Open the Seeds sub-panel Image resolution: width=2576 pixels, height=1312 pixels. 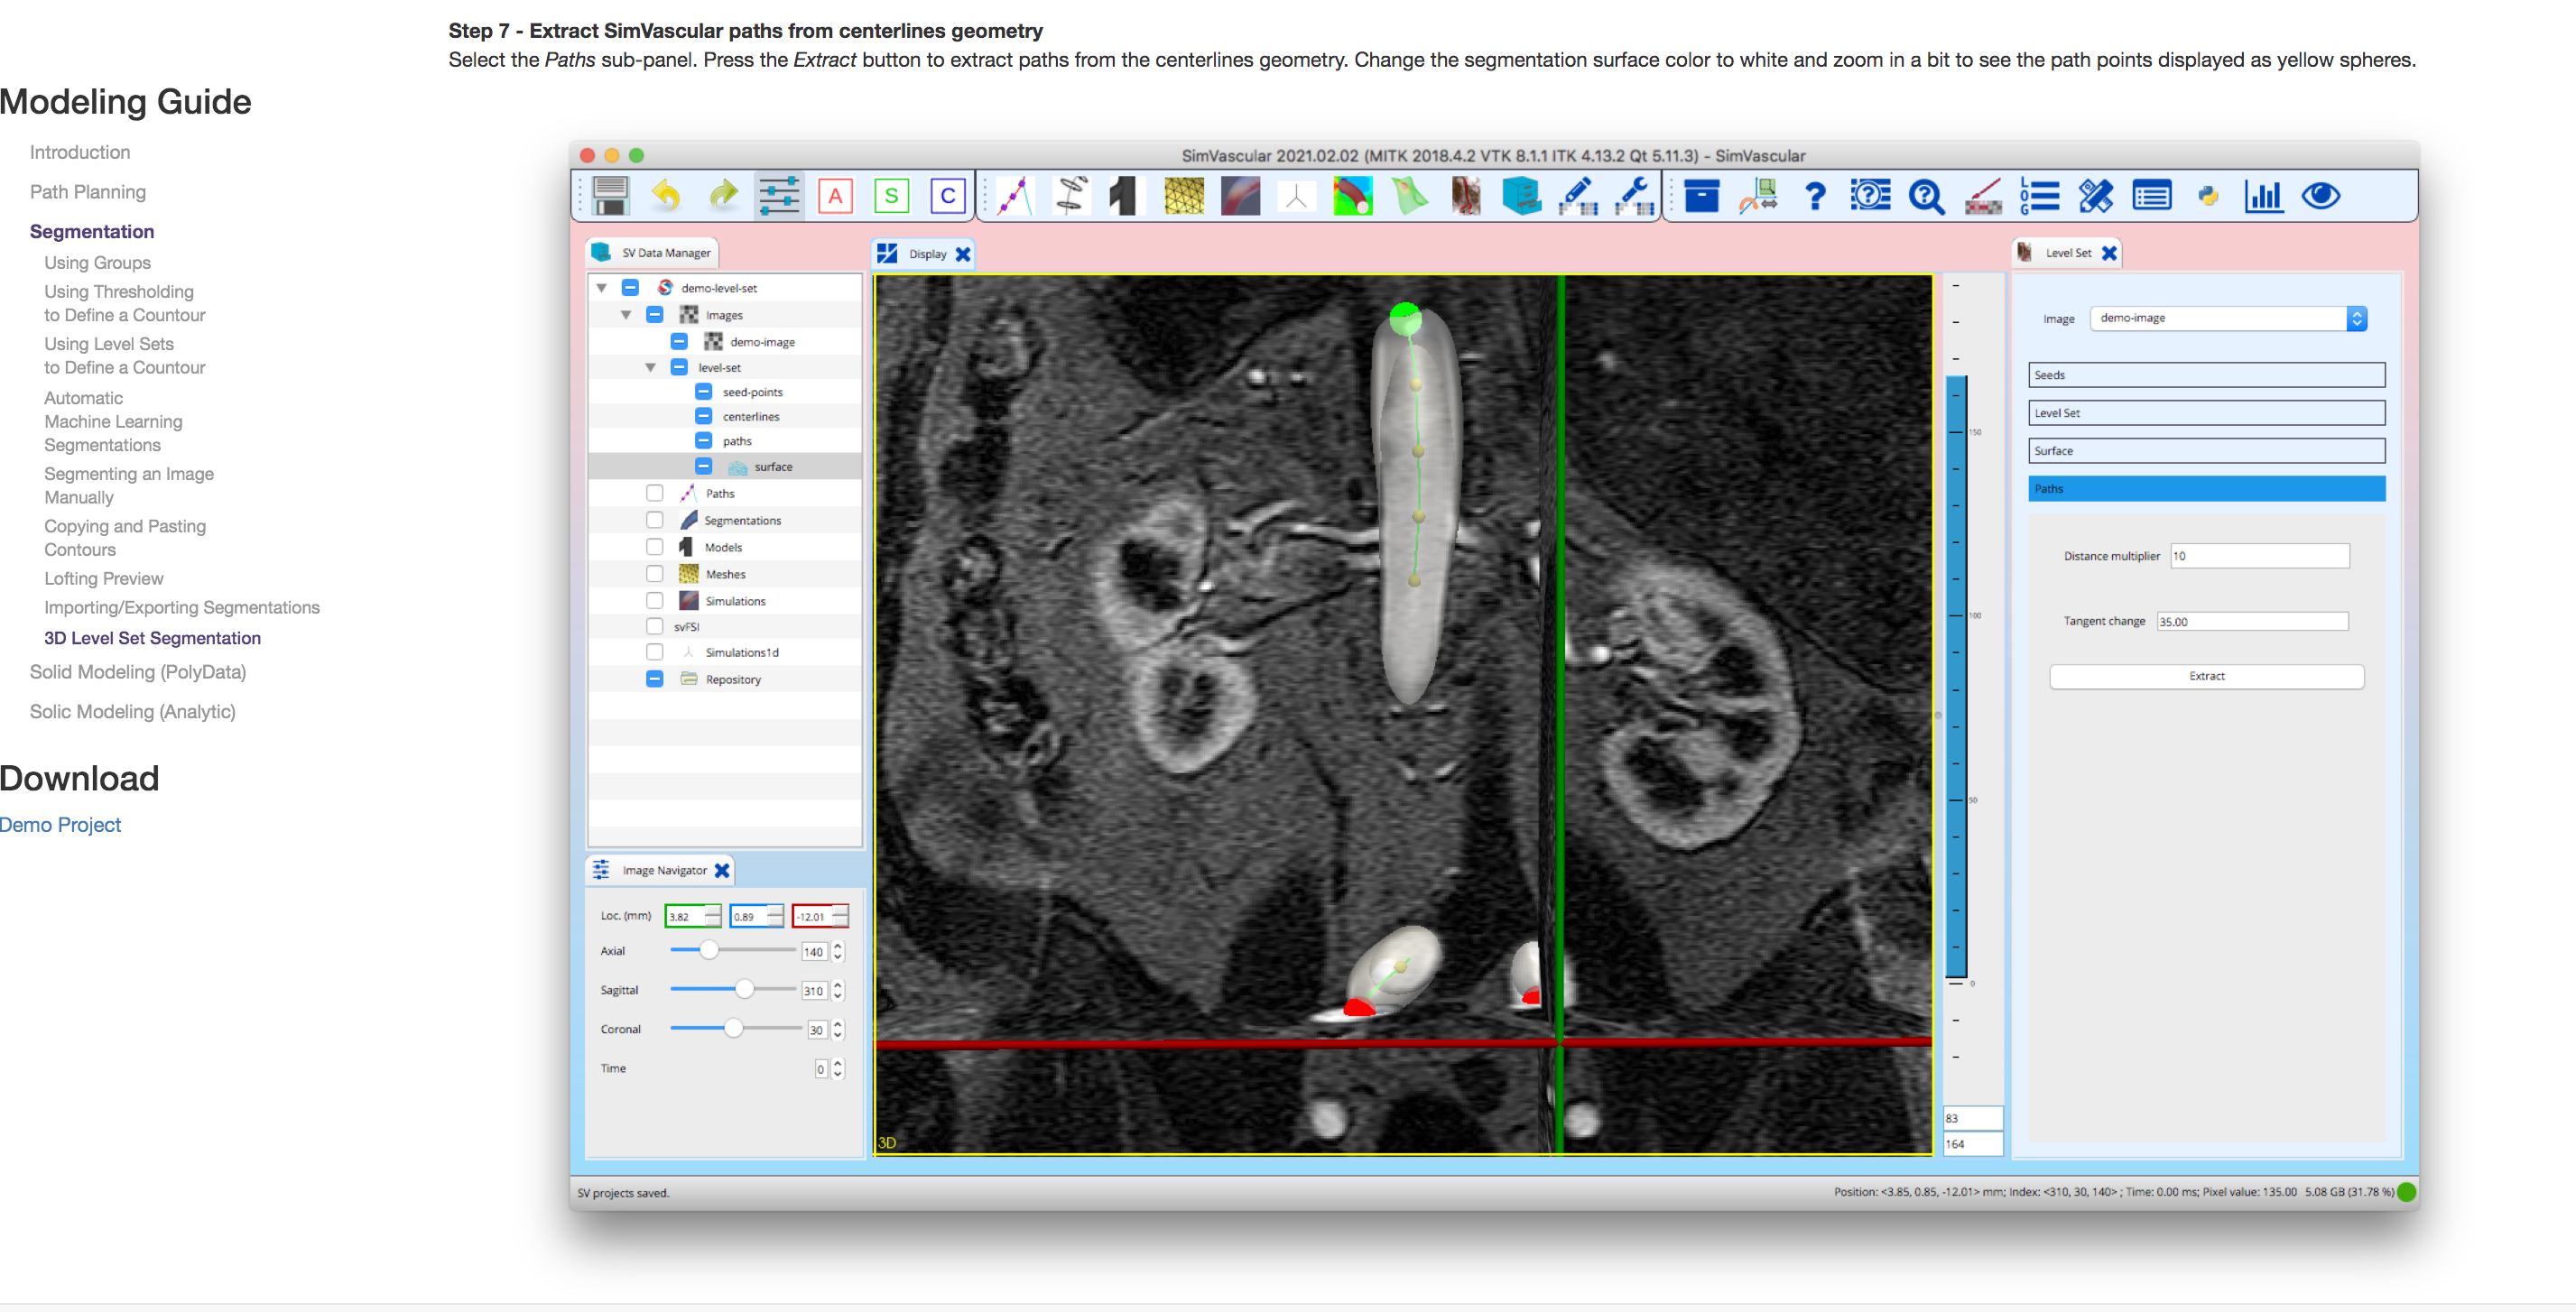click(x=2206, y=375)
